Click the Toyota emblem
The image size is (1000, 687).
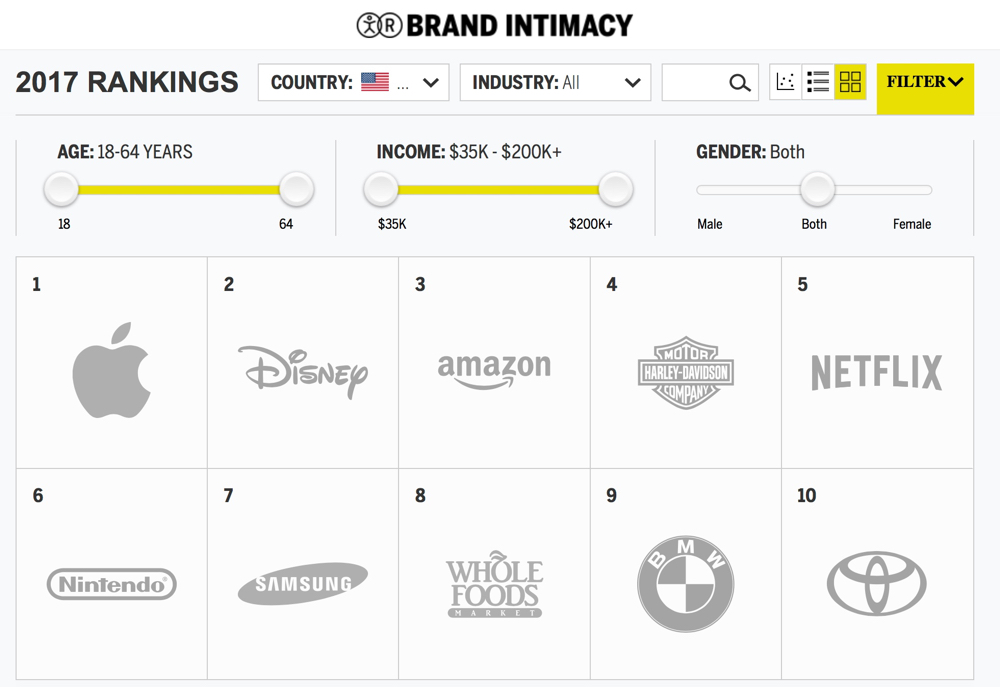coord(877,584)
